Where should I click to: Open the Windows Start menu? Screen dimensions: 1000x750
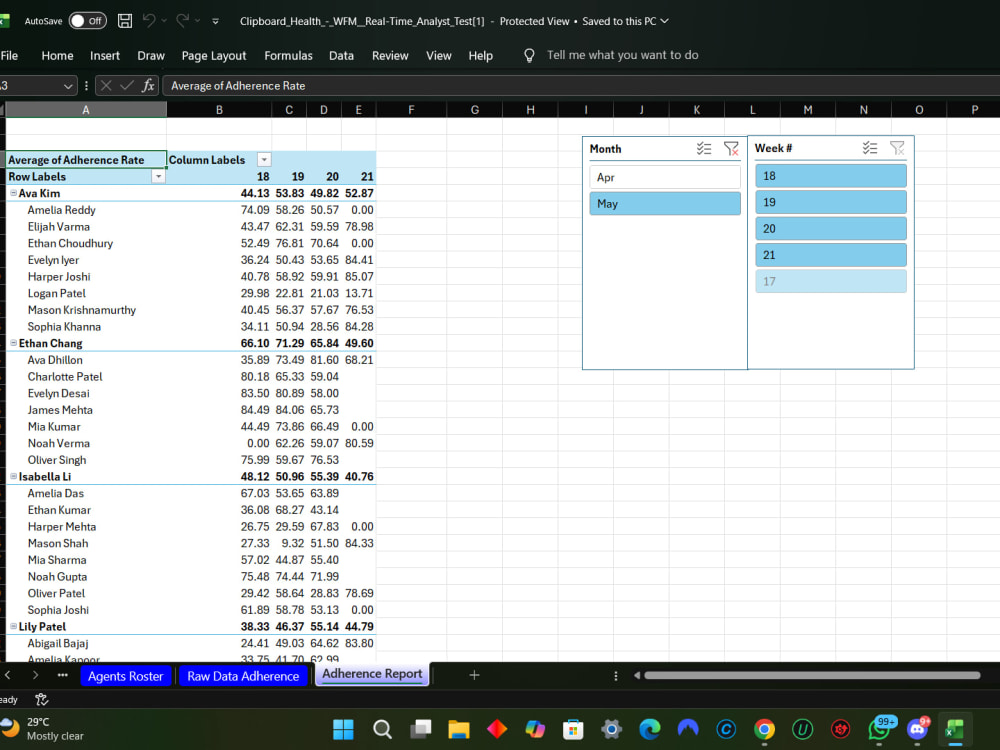343,729
